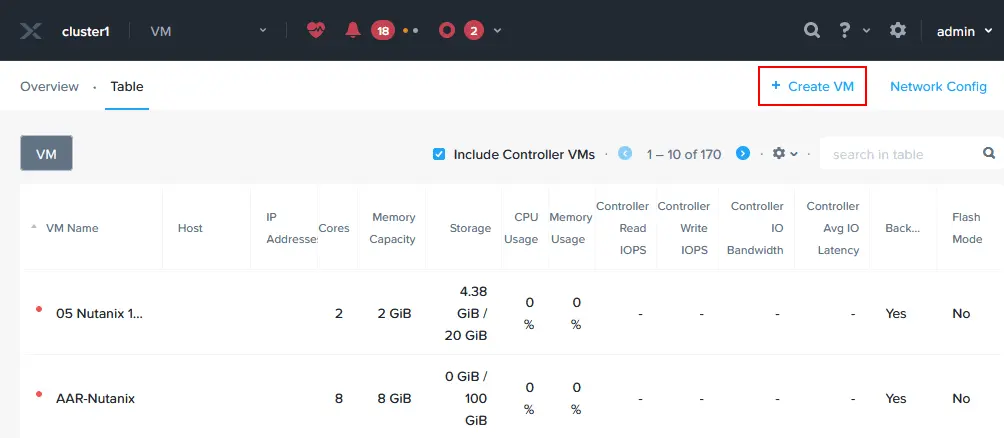This screenshot has height=438, width=1004.
Task: Expand the VM view dropdown arrow
Action: tap(263, 31)
